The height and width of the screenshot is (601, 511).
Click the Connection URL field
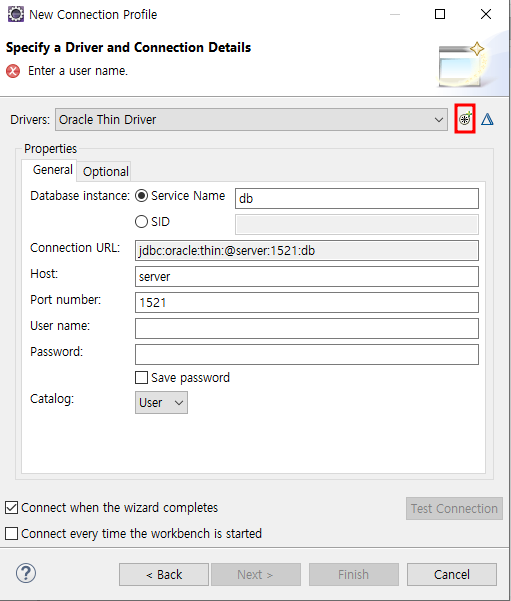point(307,250)
